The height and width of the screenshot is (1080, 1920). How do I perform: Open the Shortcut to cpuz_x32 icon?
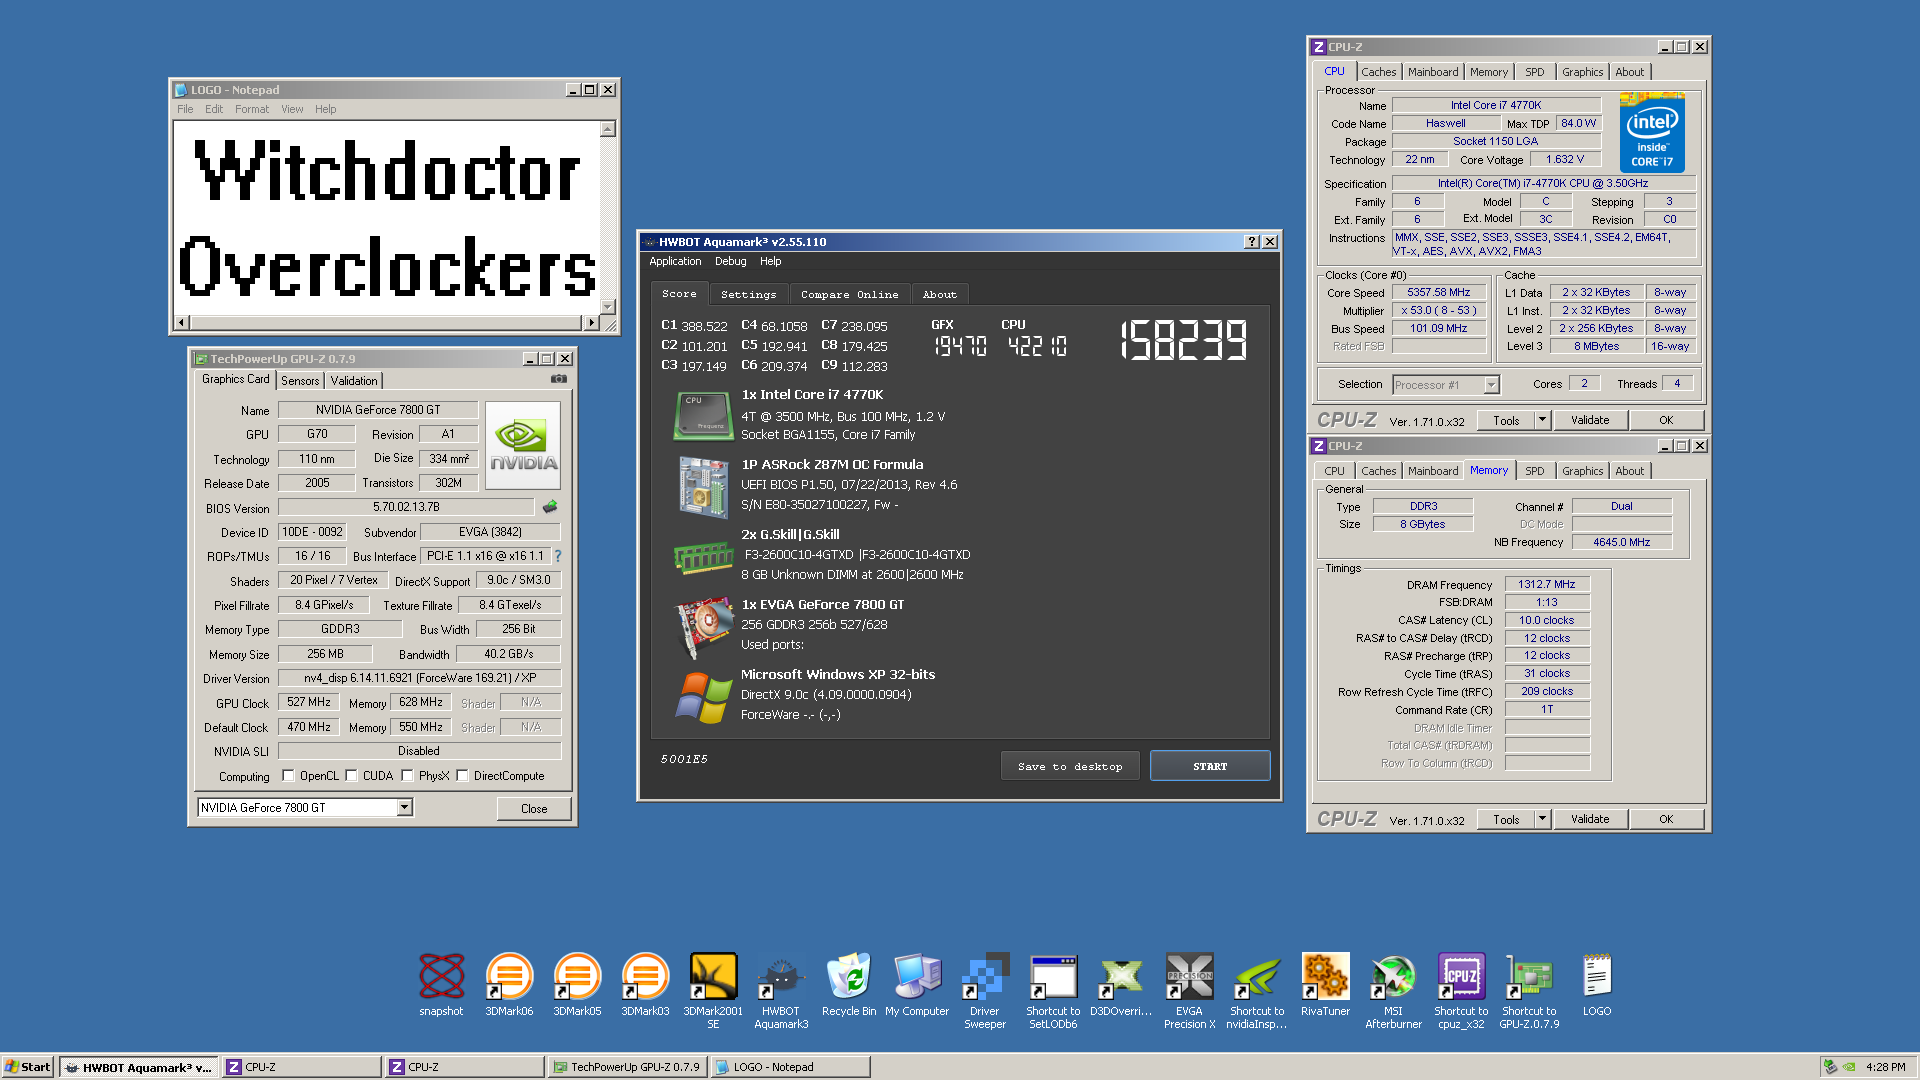(1461, 976)
